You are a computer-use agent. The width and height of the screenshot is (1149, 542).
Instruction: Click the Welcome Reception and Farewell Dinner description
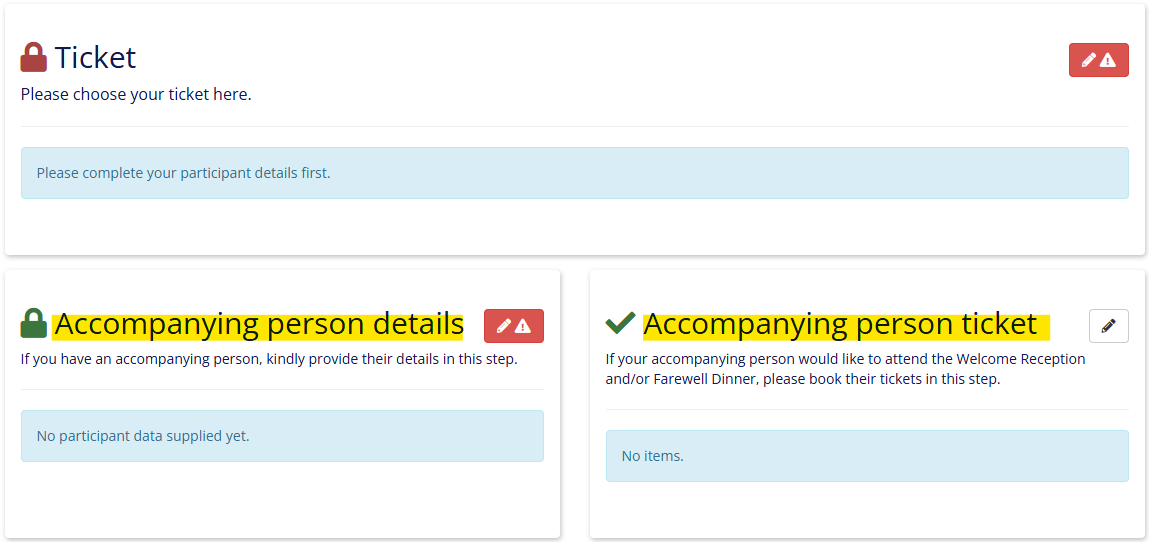(x=846, y=370)
